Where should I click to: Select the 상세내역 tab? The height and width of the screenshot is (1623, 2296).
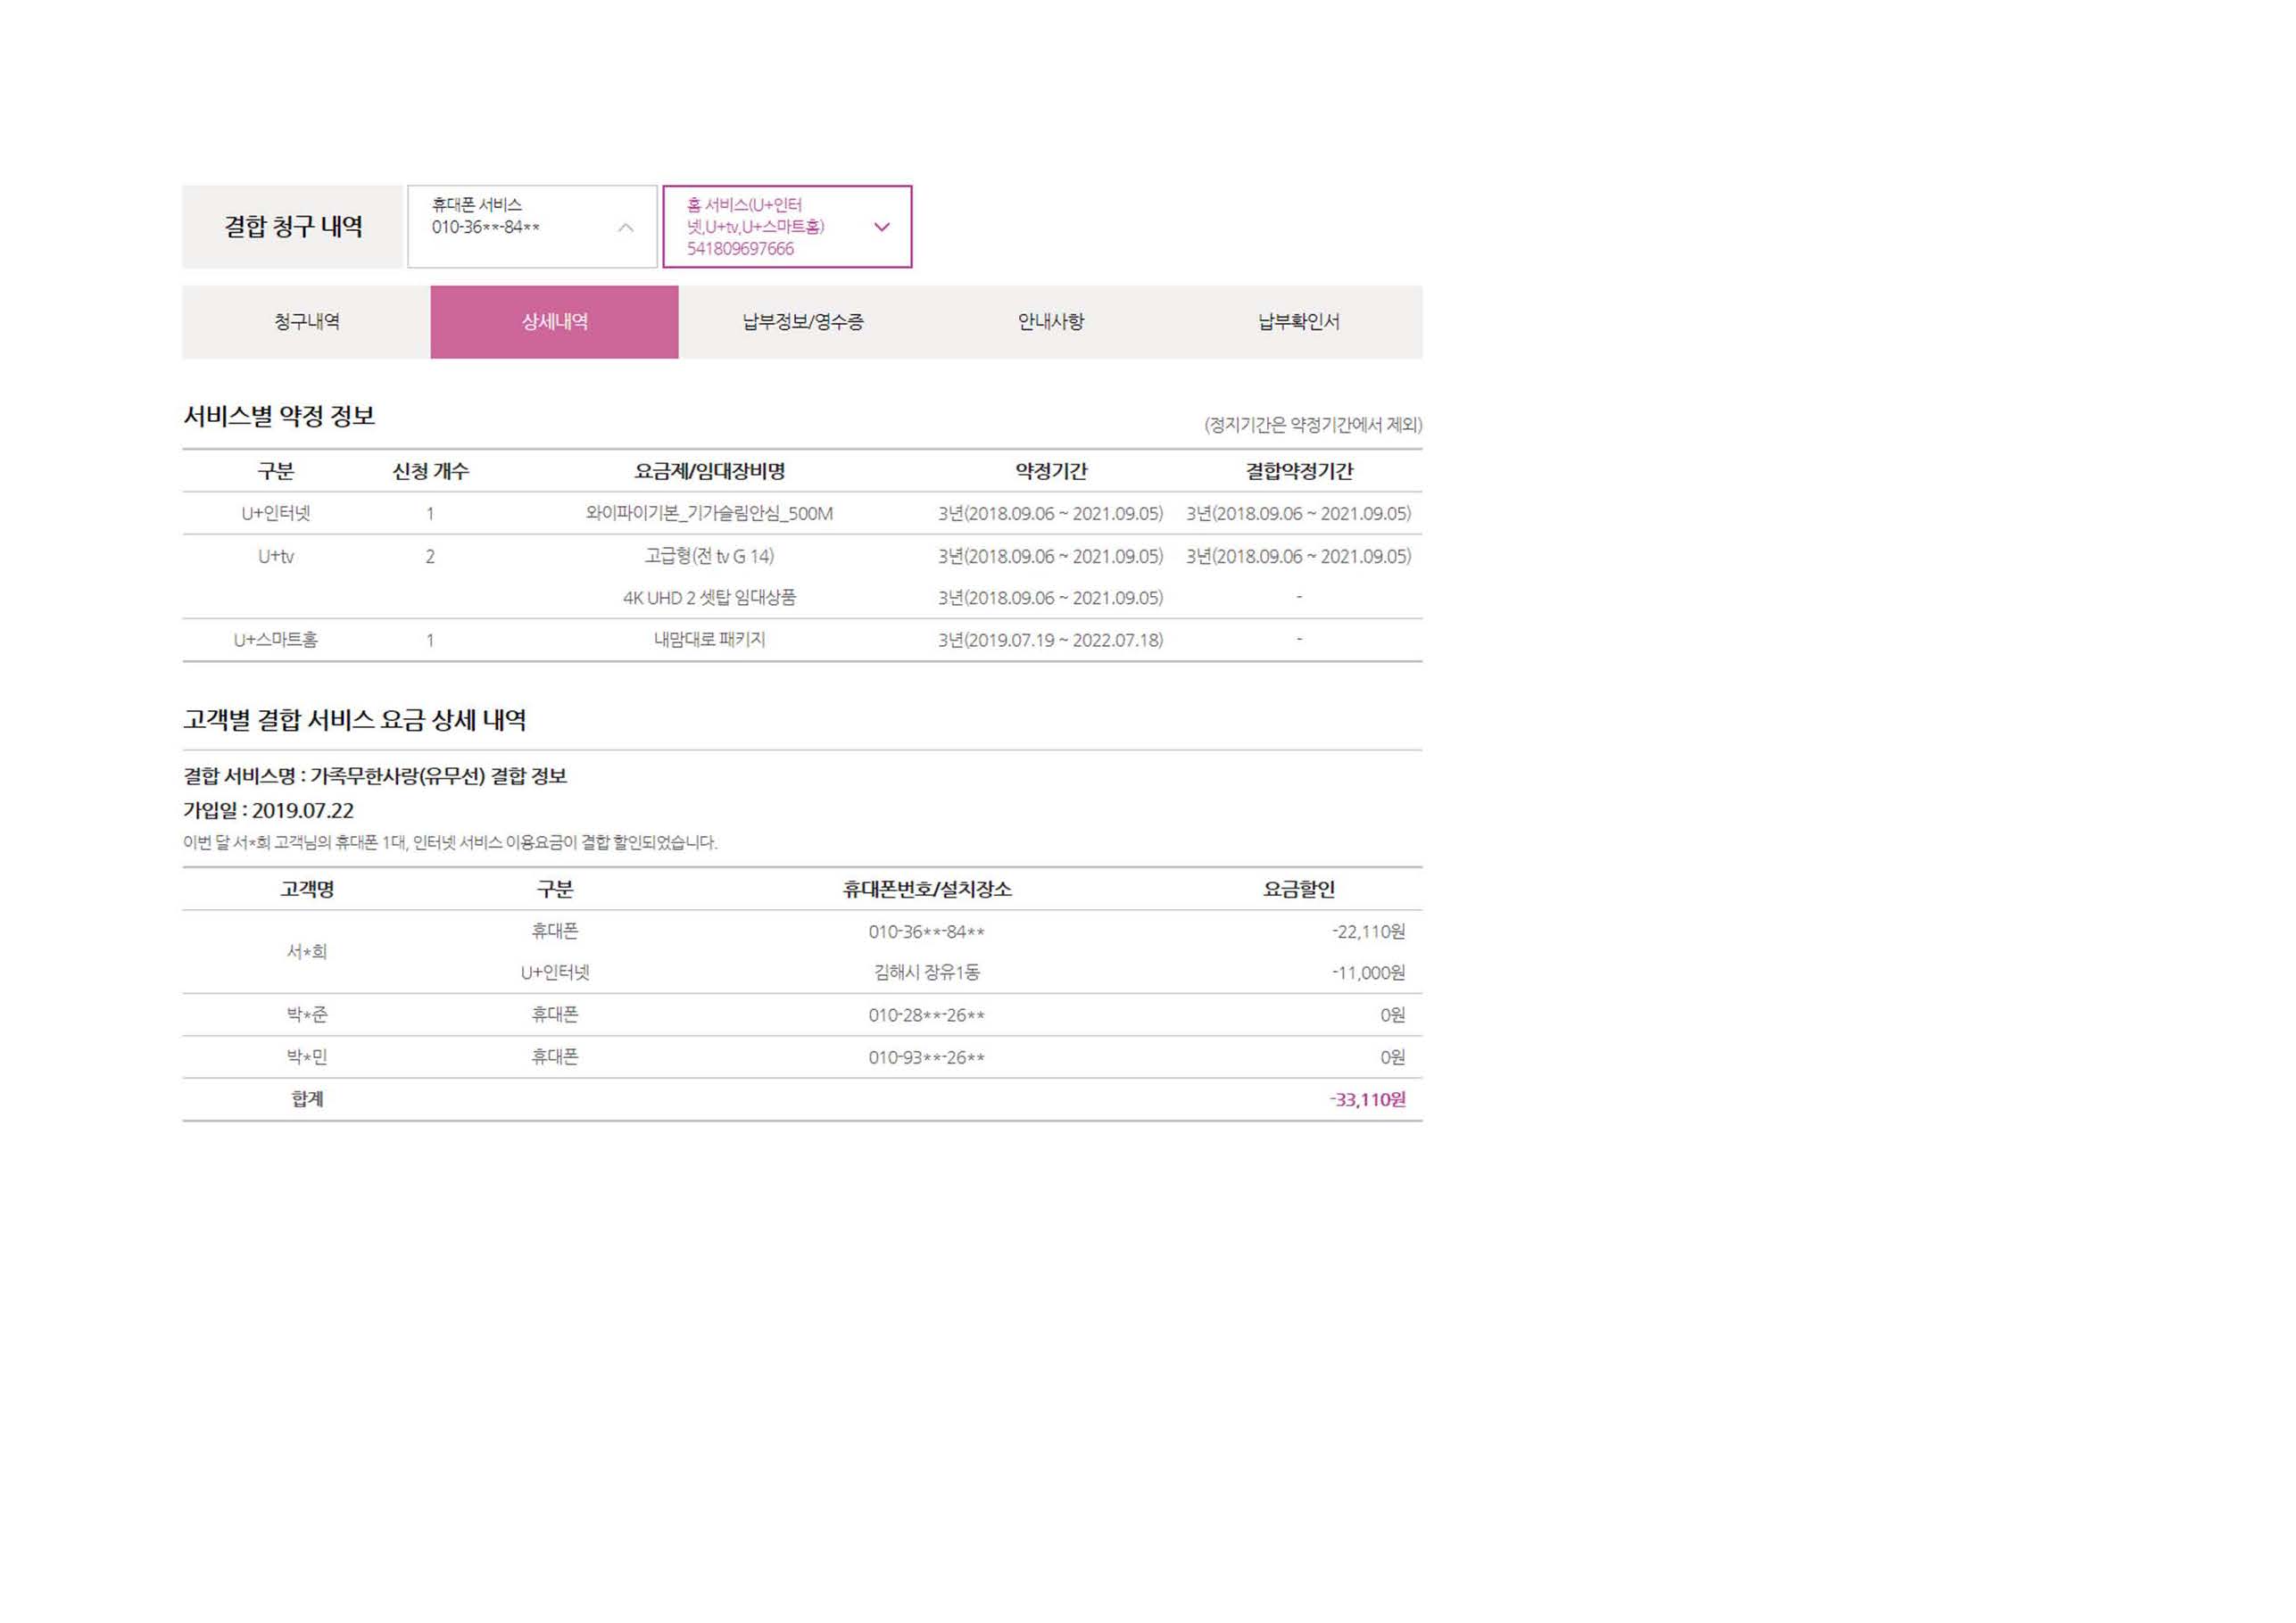tap(554, 322)
